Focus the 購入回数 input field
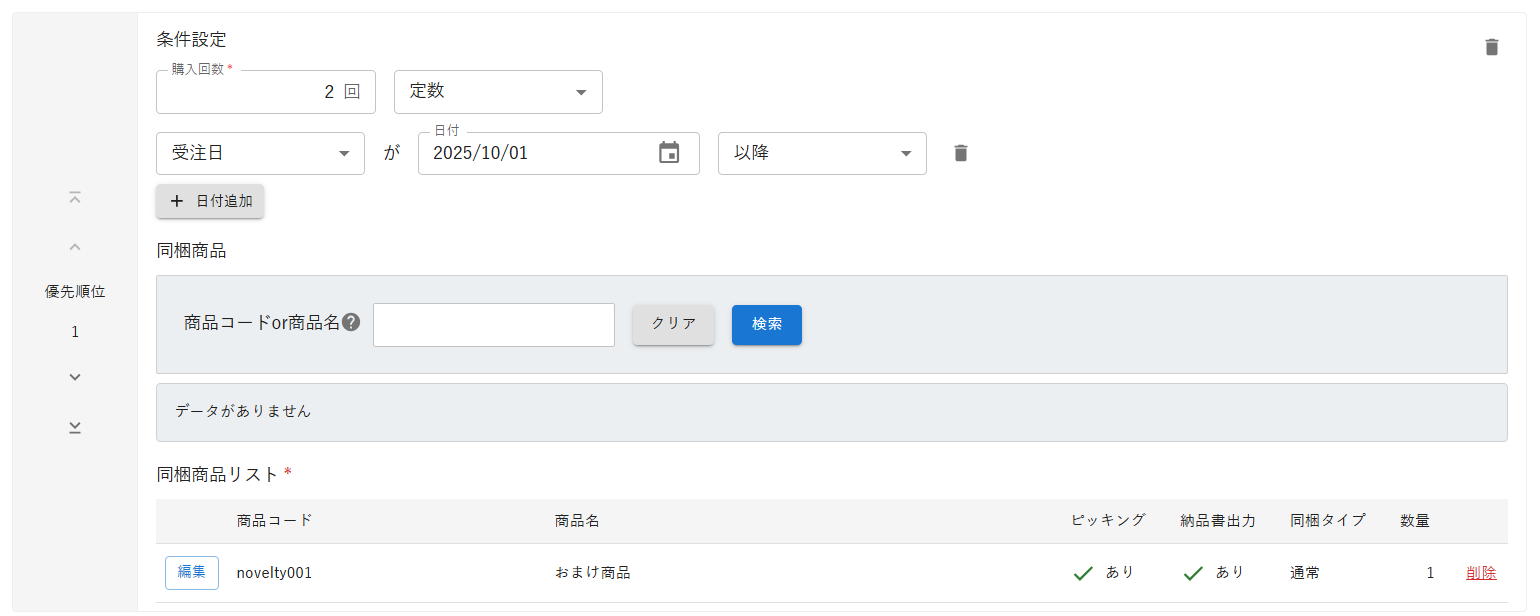 [x=250, y=92]
